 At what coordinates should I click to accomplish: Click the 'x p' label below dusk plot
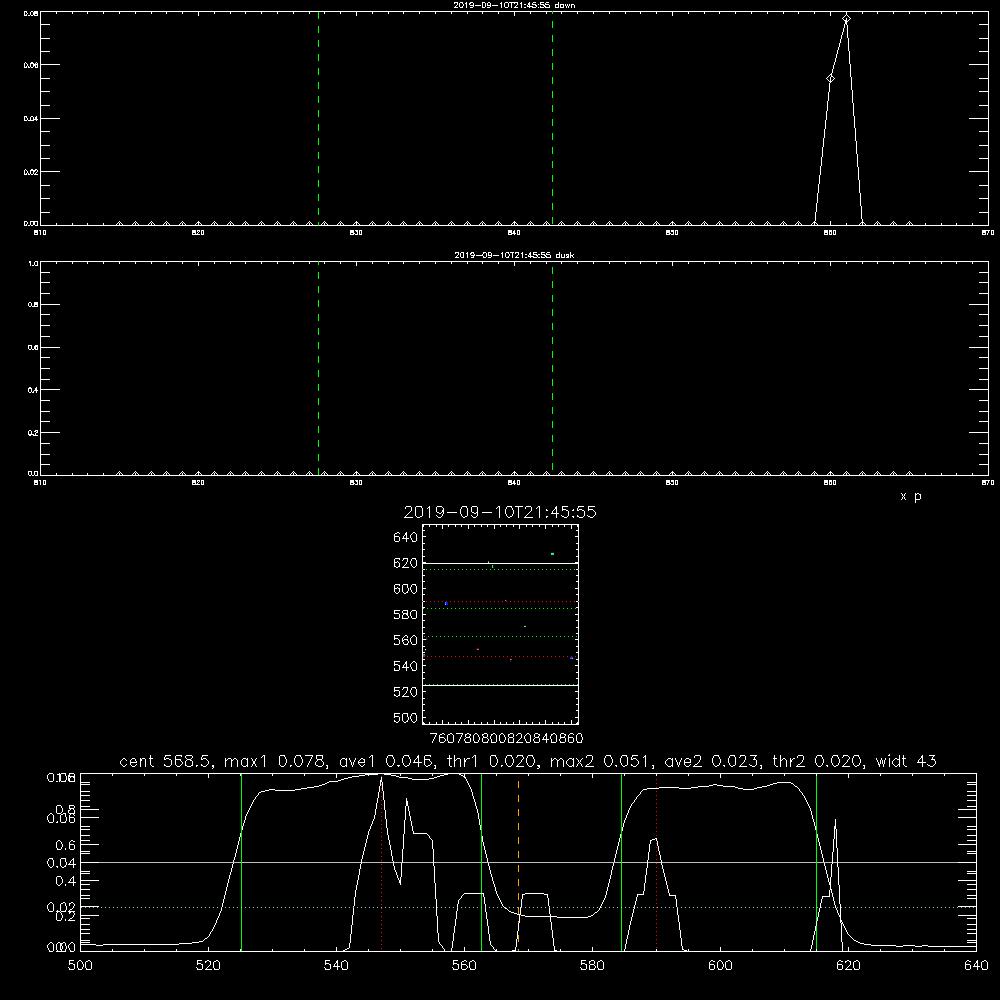click(910, 496)
